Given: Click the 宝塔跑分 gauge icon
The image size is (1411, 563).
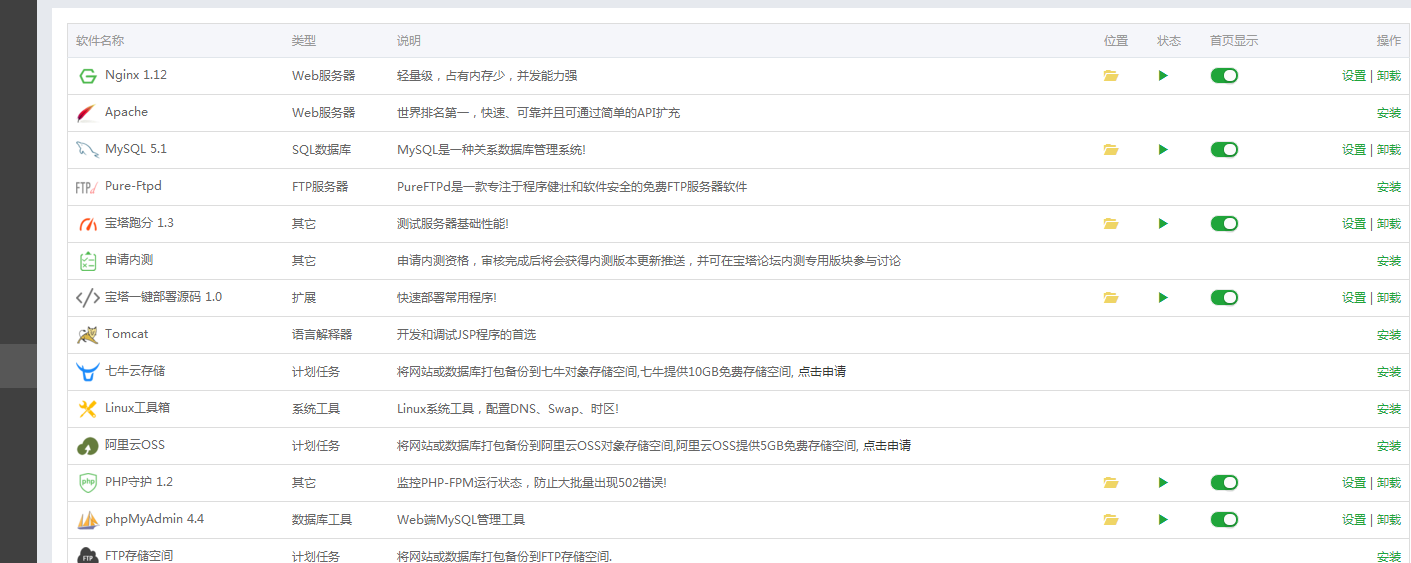Looking at the screenshot, I should coord(87,224).
